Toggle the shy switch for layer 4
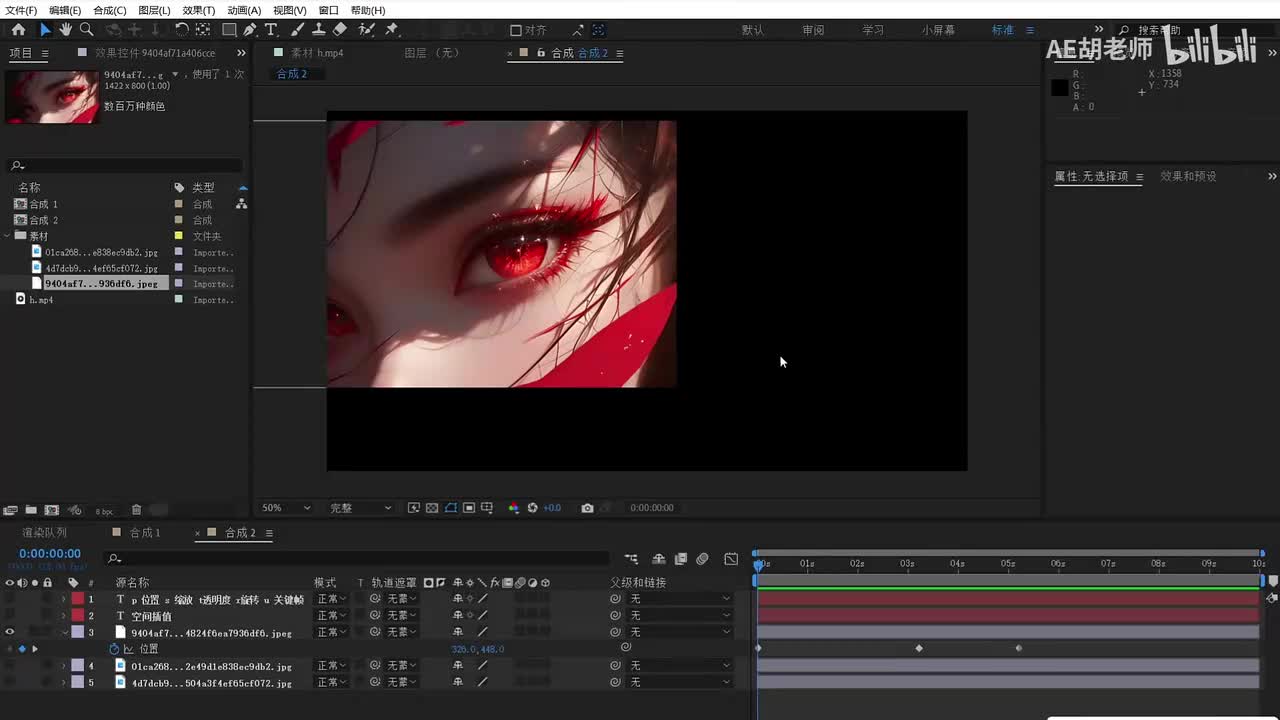 tap(458, 666)
